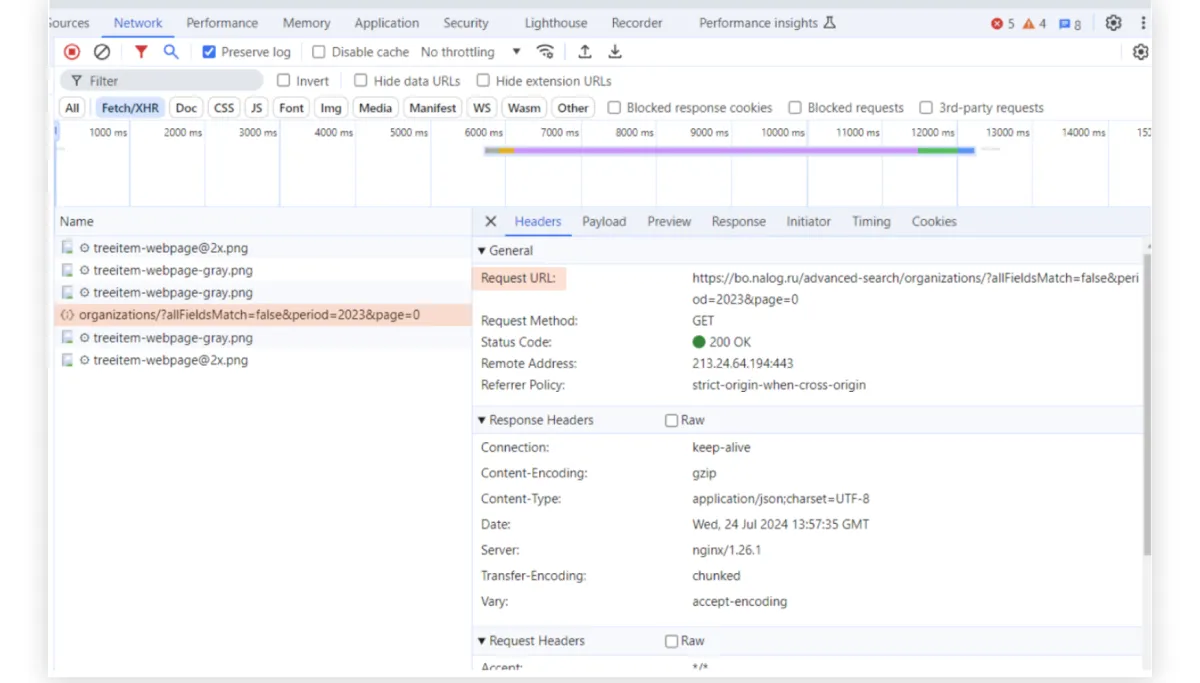This screenshot has width=1200, height=683.
Task: Clear the network log
Action: coord(102,52)
